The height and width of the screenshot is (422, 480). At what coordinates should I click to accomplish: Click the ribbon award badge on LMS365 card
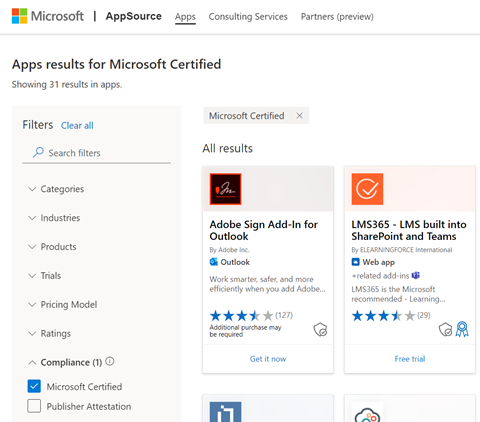tap(462, 329)
